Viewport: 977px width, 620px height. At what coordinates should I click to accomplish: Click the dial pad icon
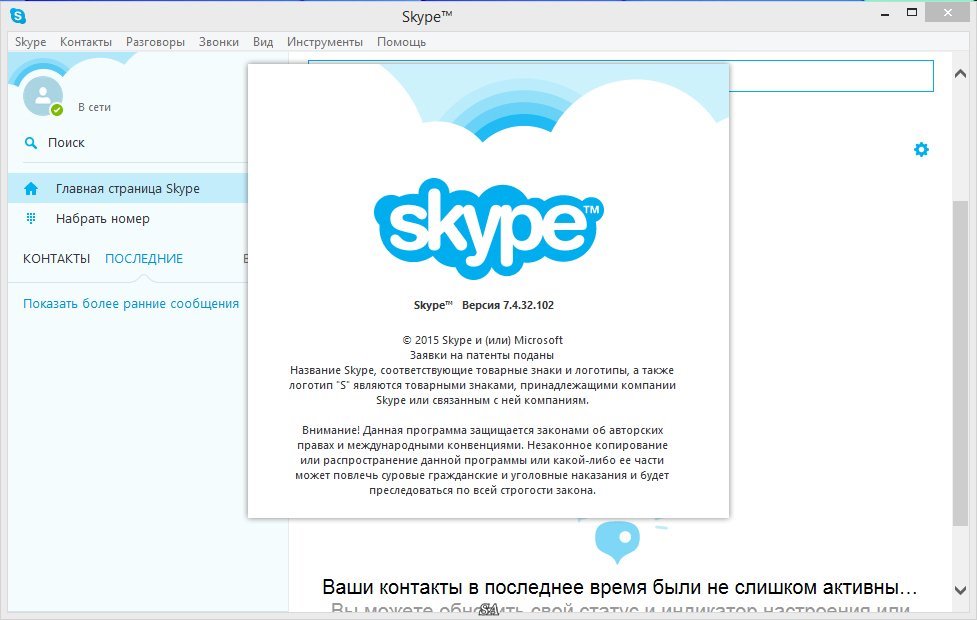[31, 219]
